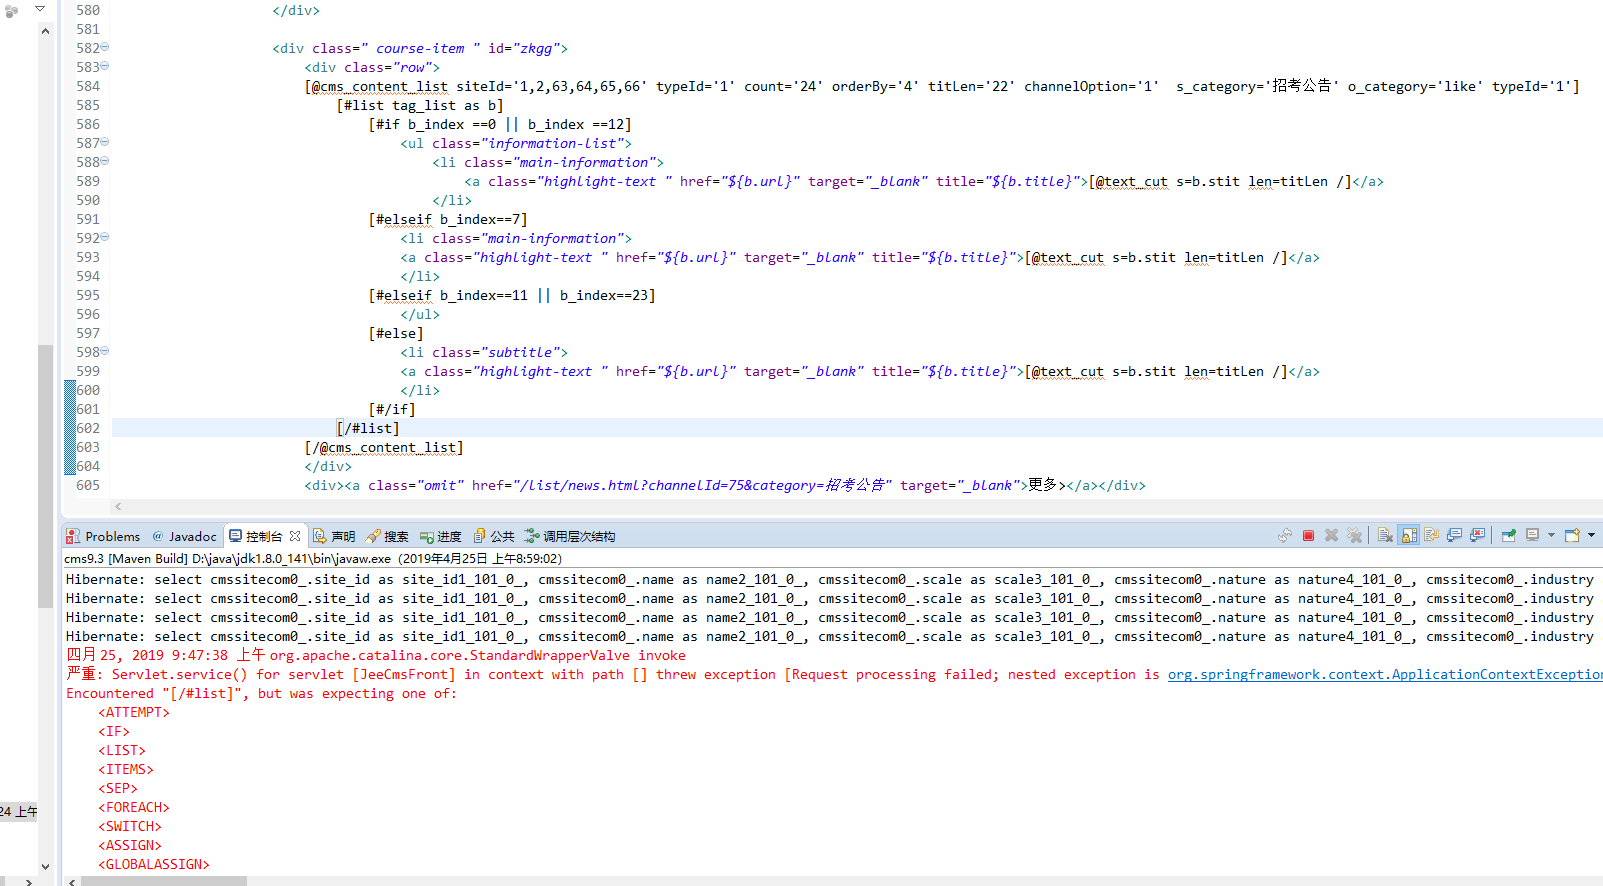Expand the Open Console dropdown arrow
This screenshot has width=1603, height=886.
(x=1591, y=536)
